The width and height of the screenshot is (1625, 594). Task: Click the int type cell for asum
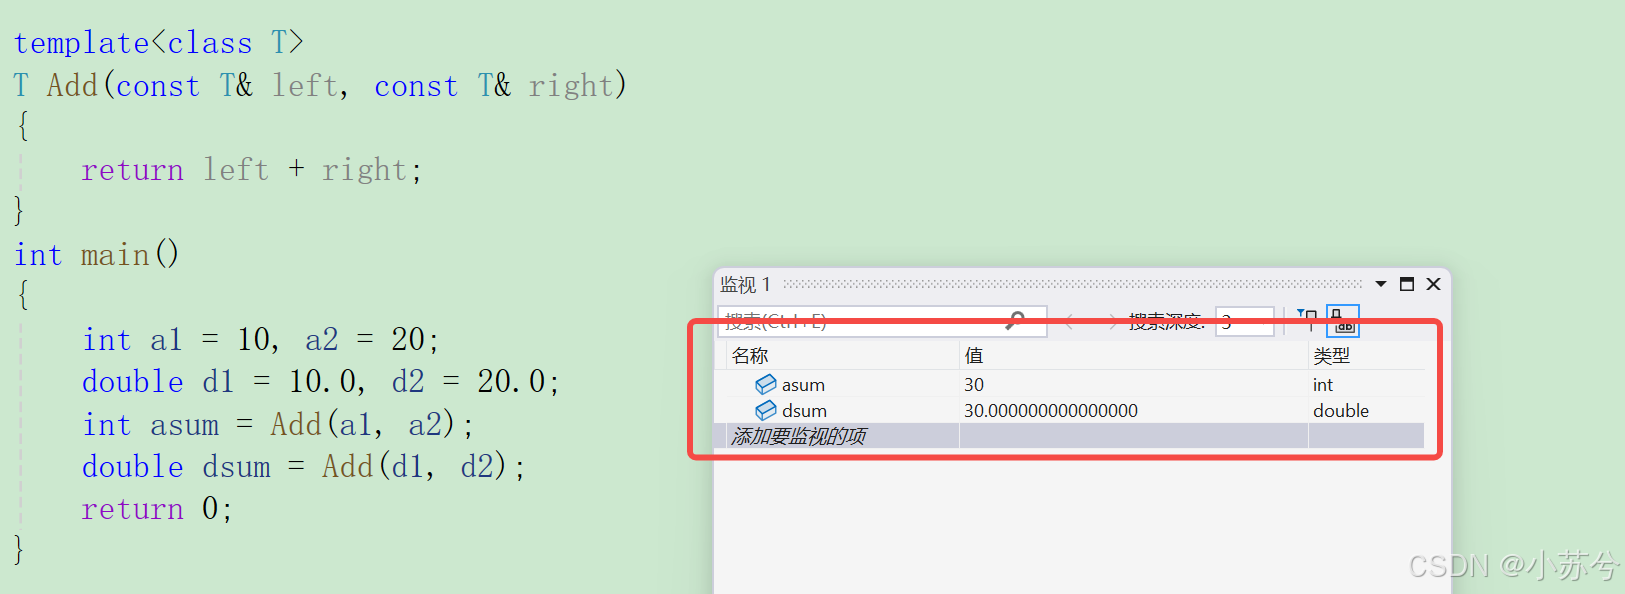pyautogui.click(x=1322, y=385)
